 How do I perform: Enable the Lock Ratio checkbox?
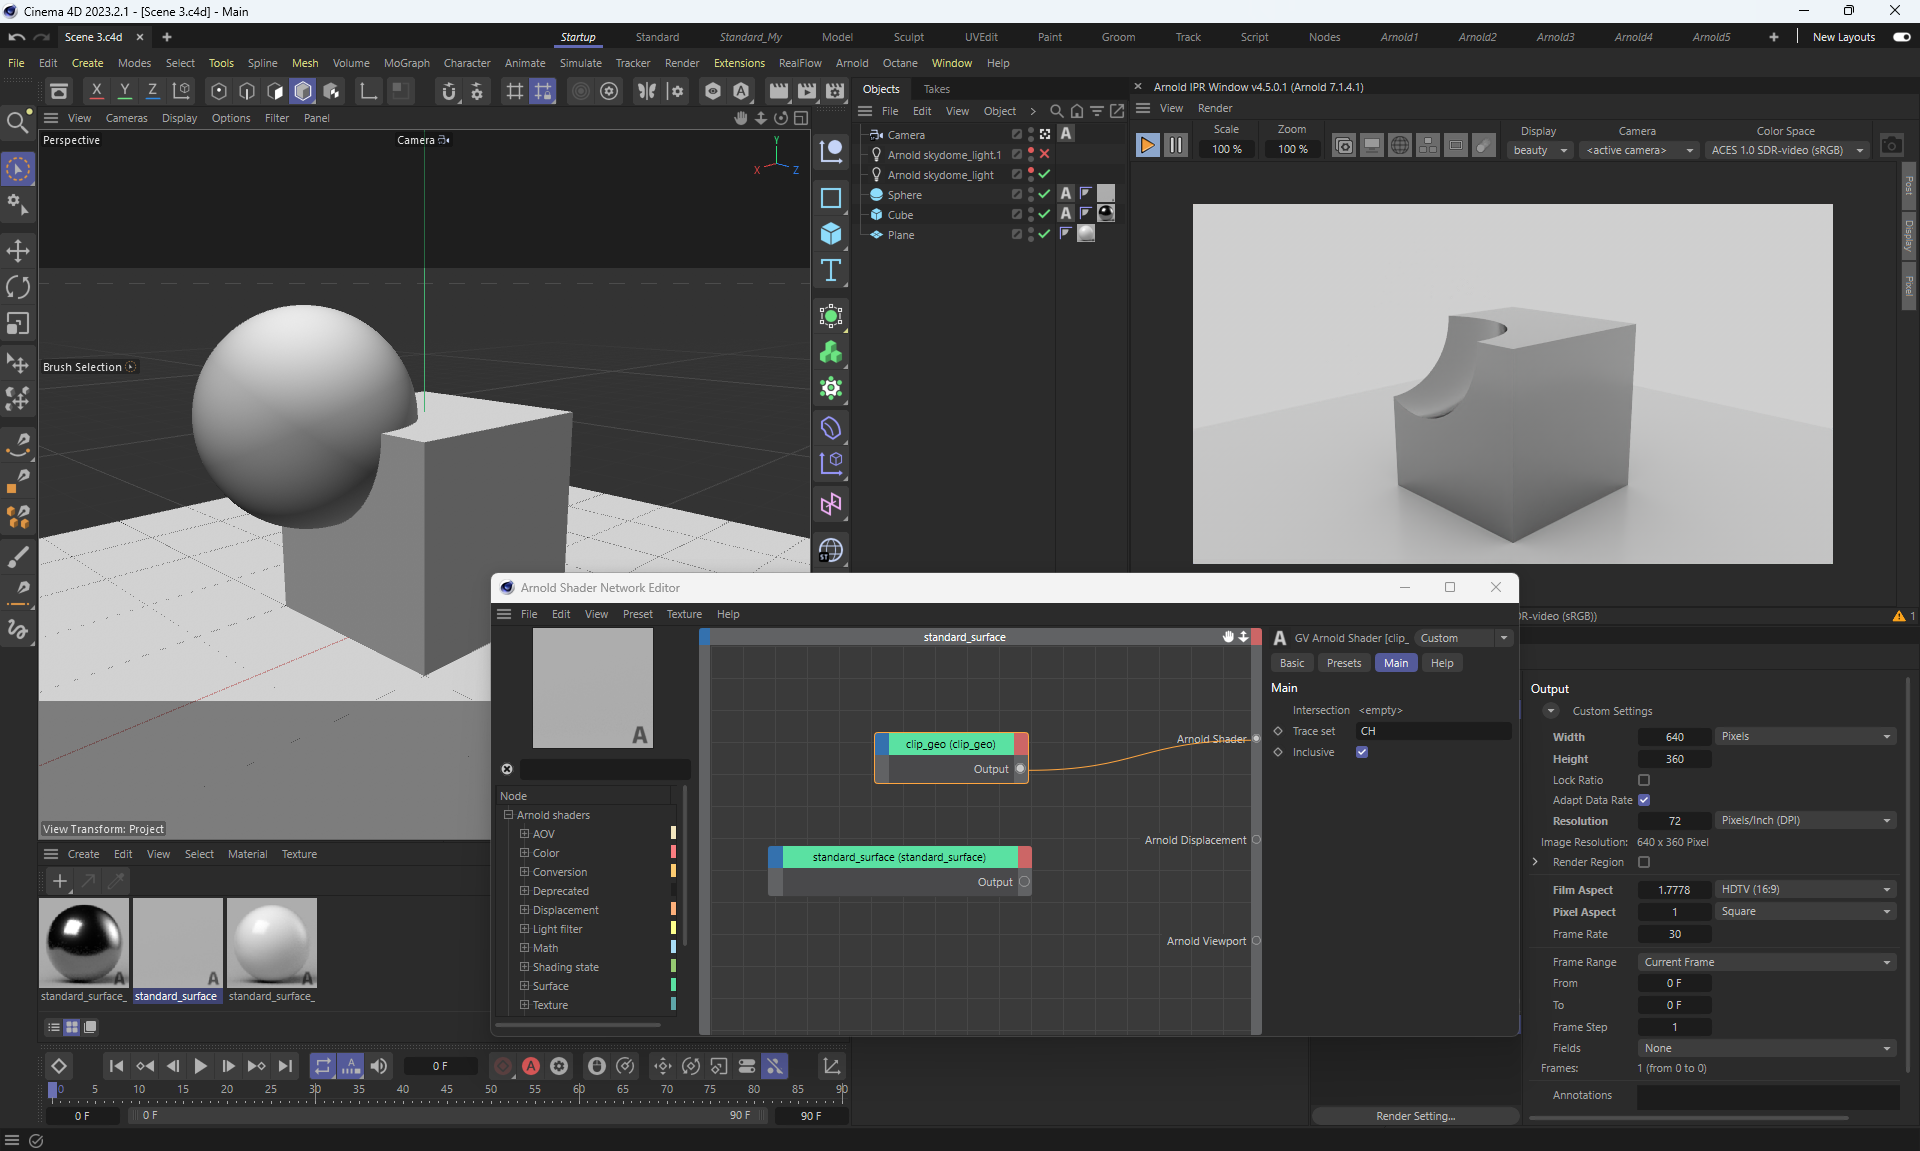tap(1644, 780)
